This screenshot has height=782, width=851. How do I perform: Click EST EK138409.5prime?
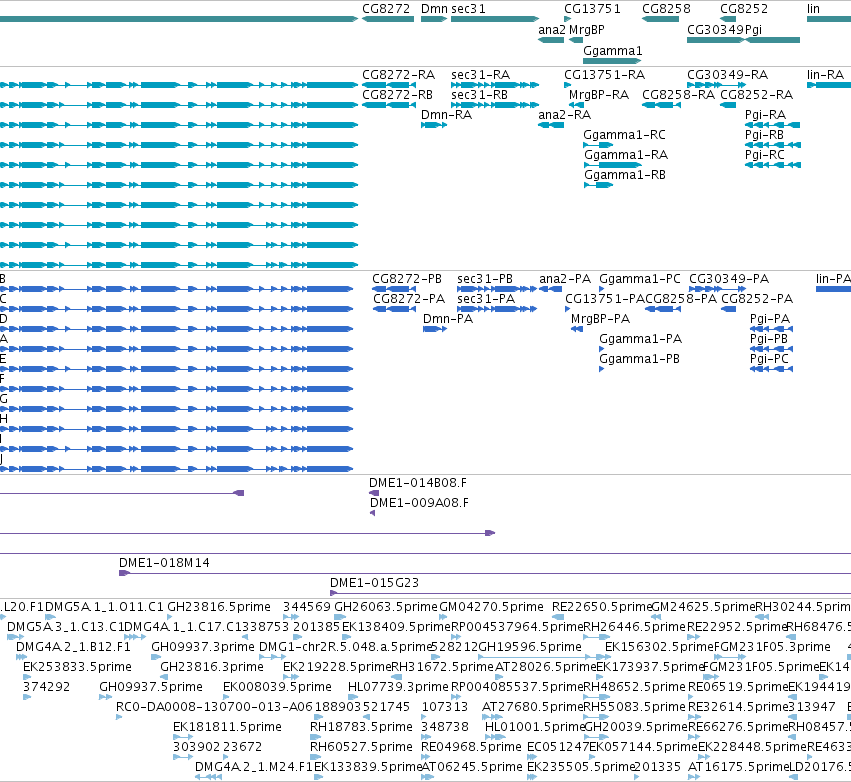coord(396,627)
